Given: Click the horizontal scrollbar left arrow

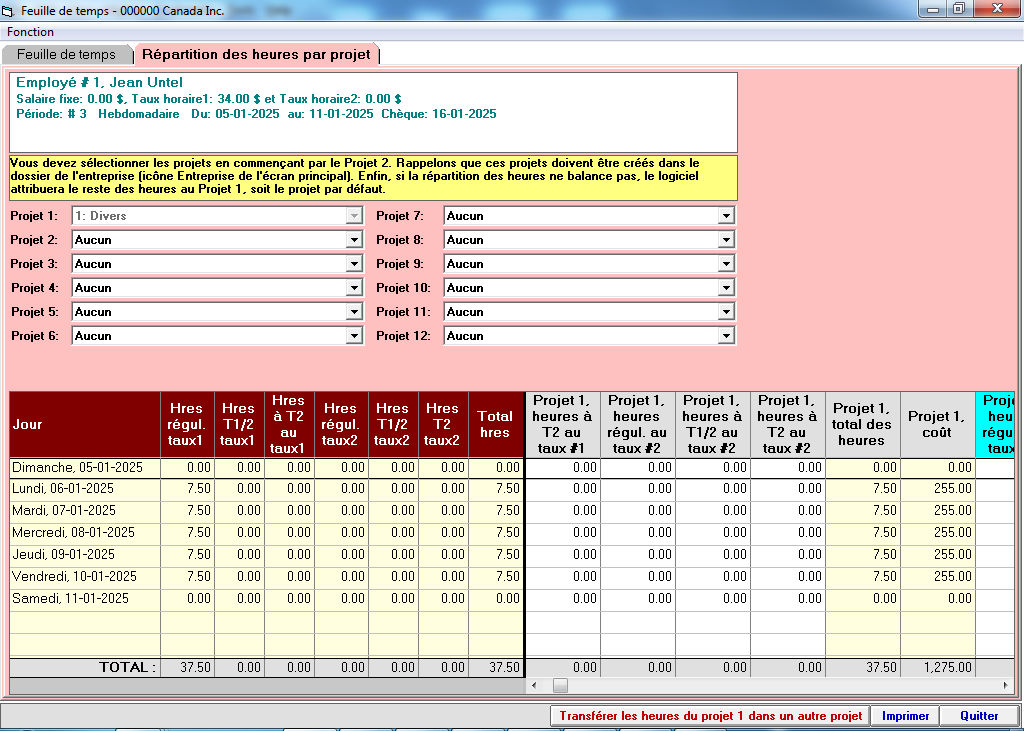Looking at the screenshot, I should [536, 686].
